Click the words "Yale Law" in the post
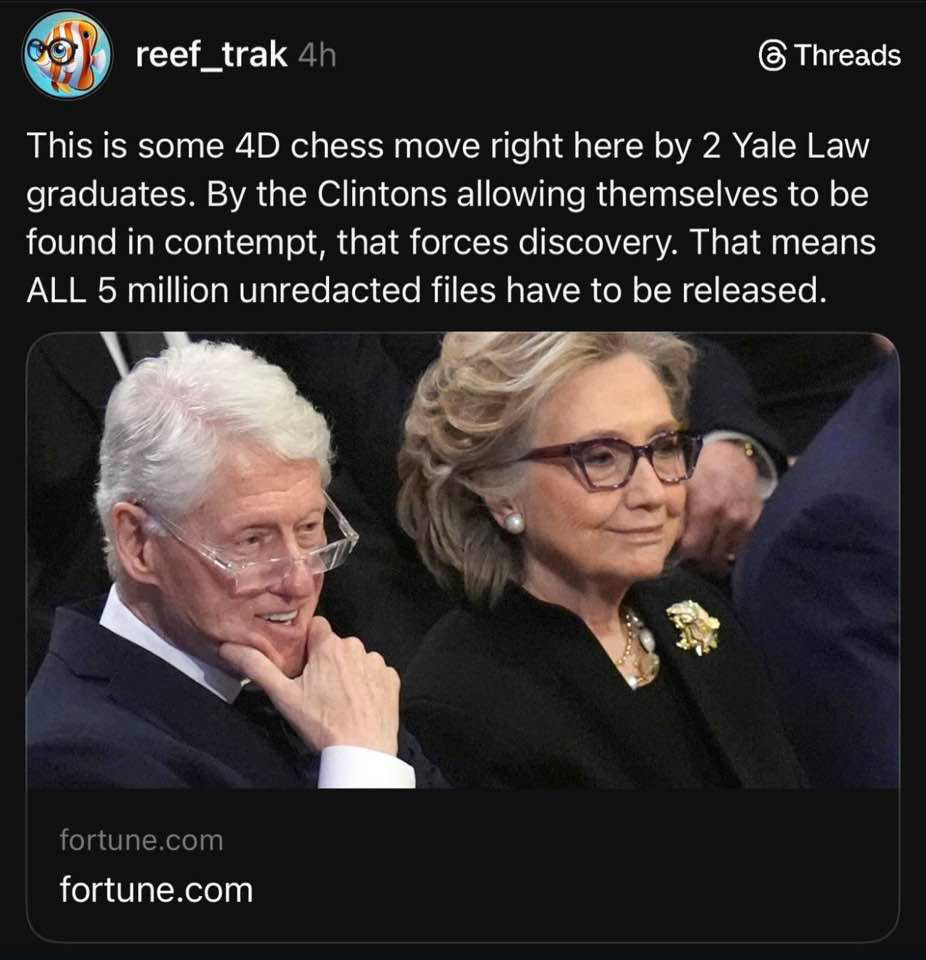 [801, 146]
